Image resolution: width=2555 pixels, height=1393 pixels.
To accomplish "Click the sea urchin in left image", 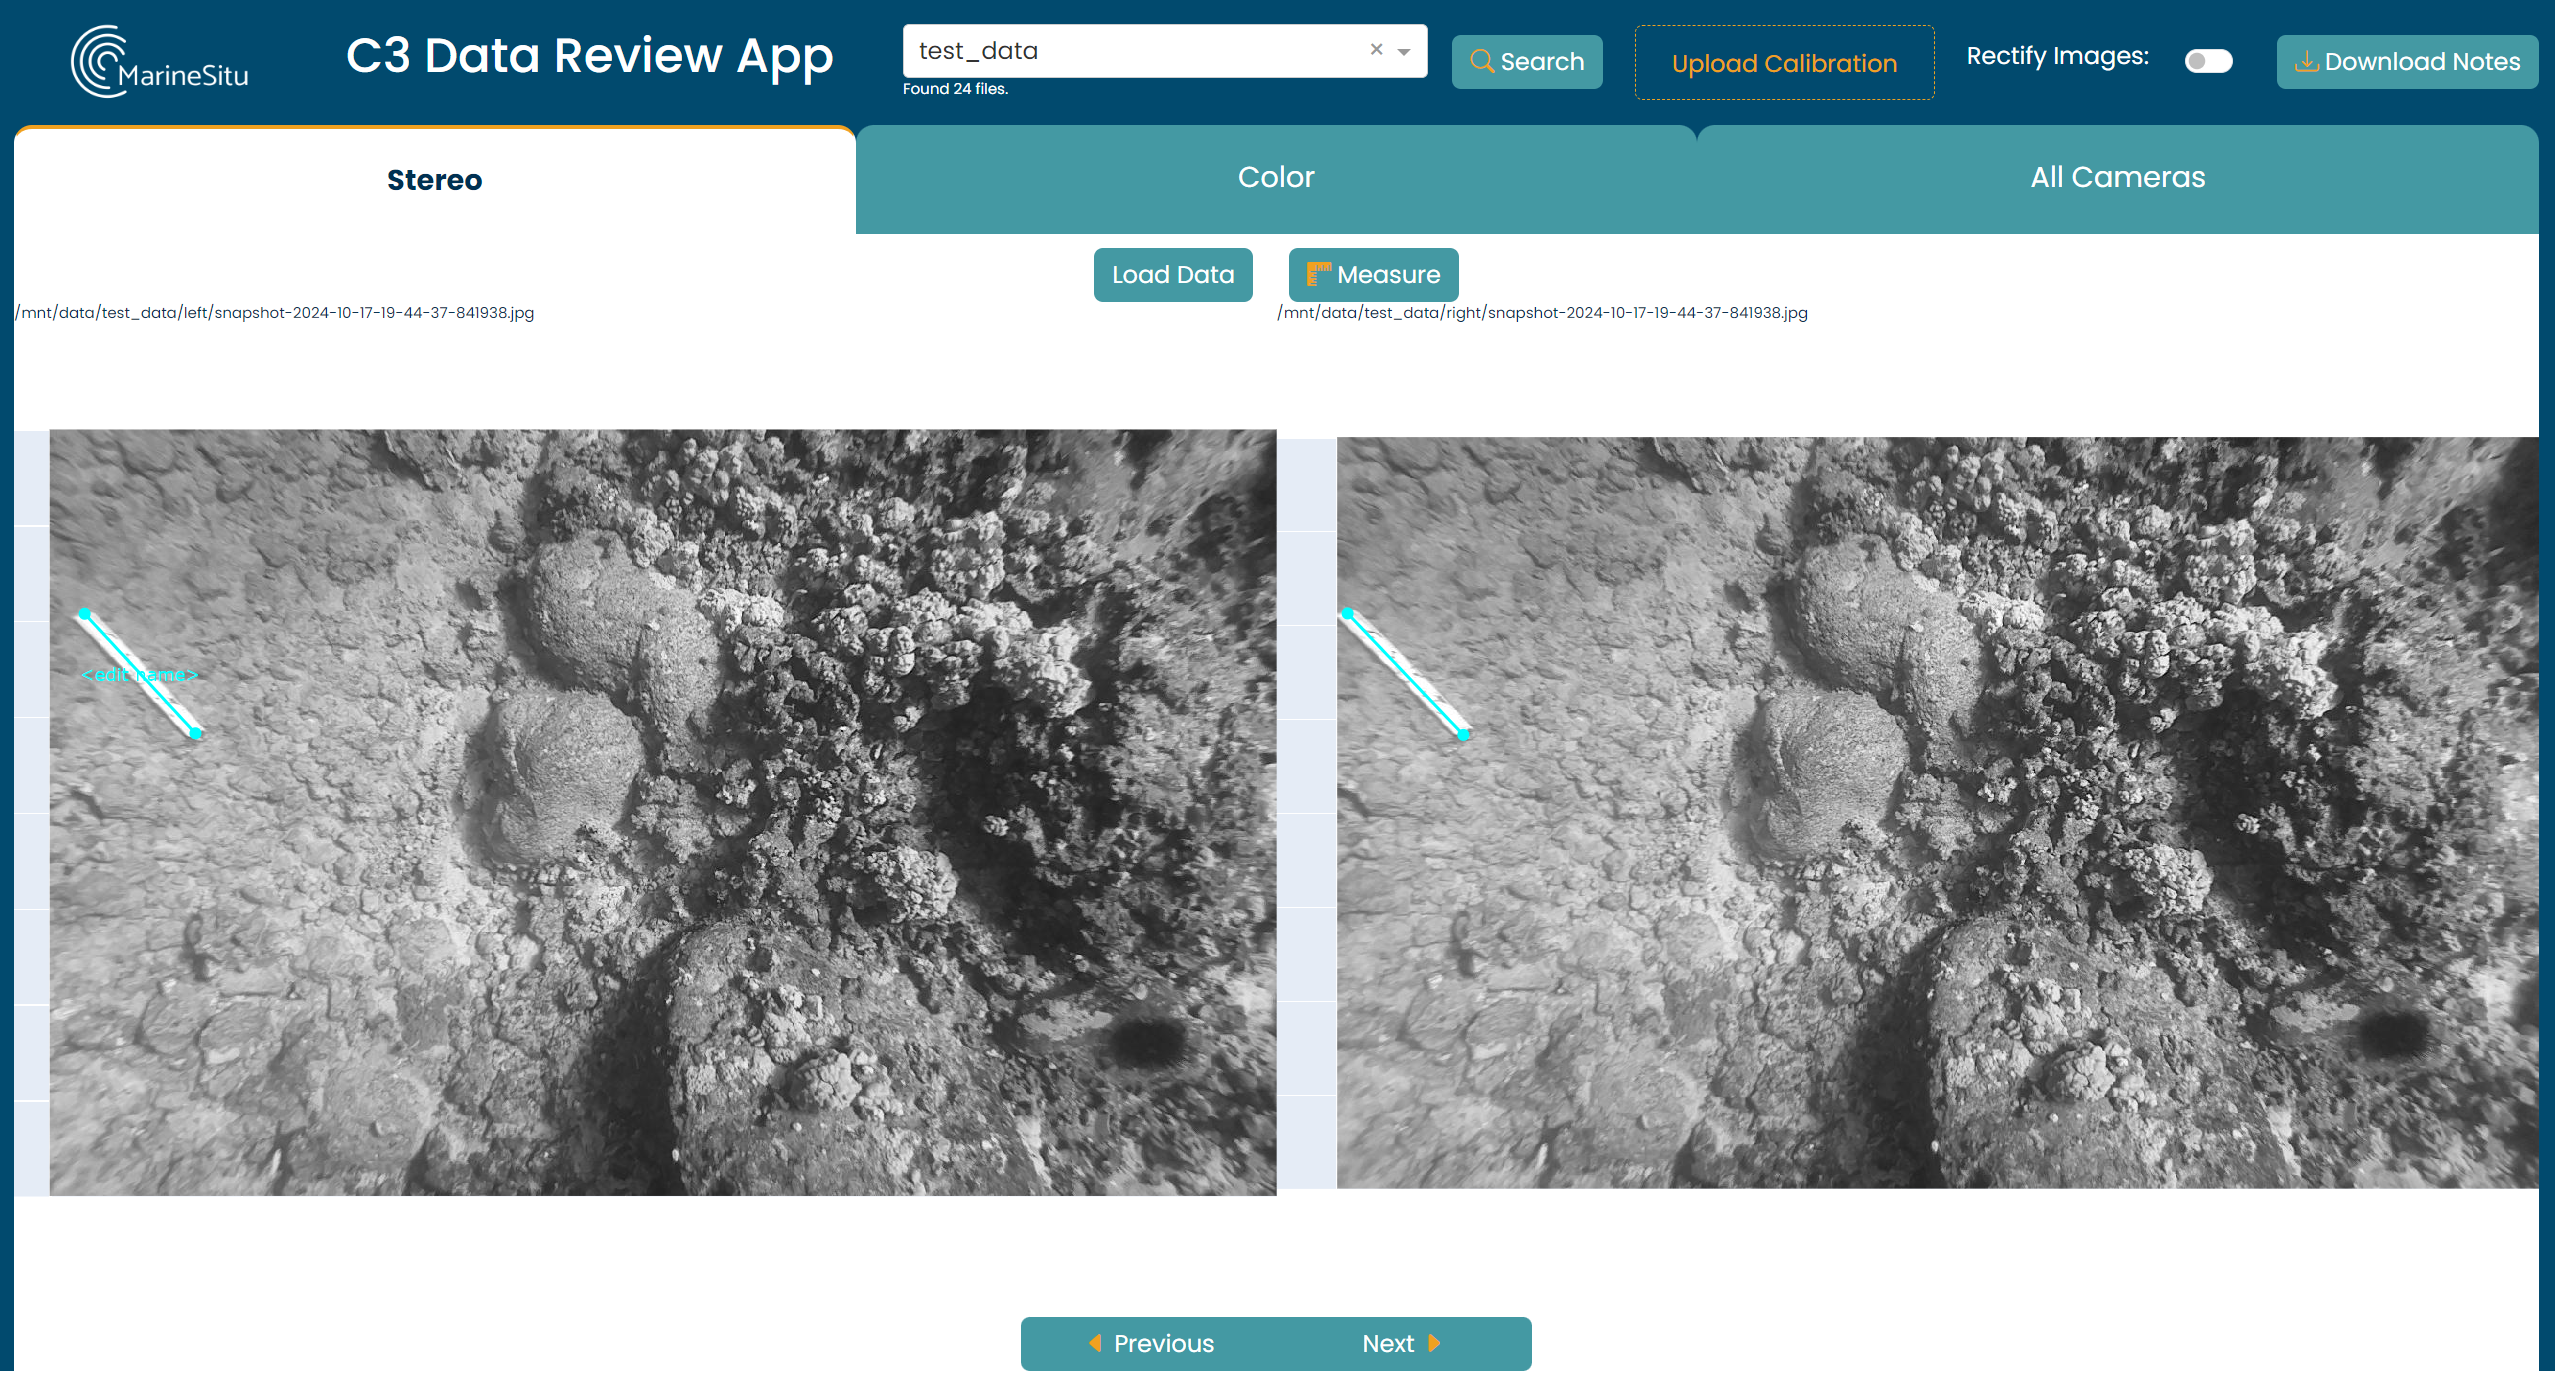I will tap(1148, 1042).
